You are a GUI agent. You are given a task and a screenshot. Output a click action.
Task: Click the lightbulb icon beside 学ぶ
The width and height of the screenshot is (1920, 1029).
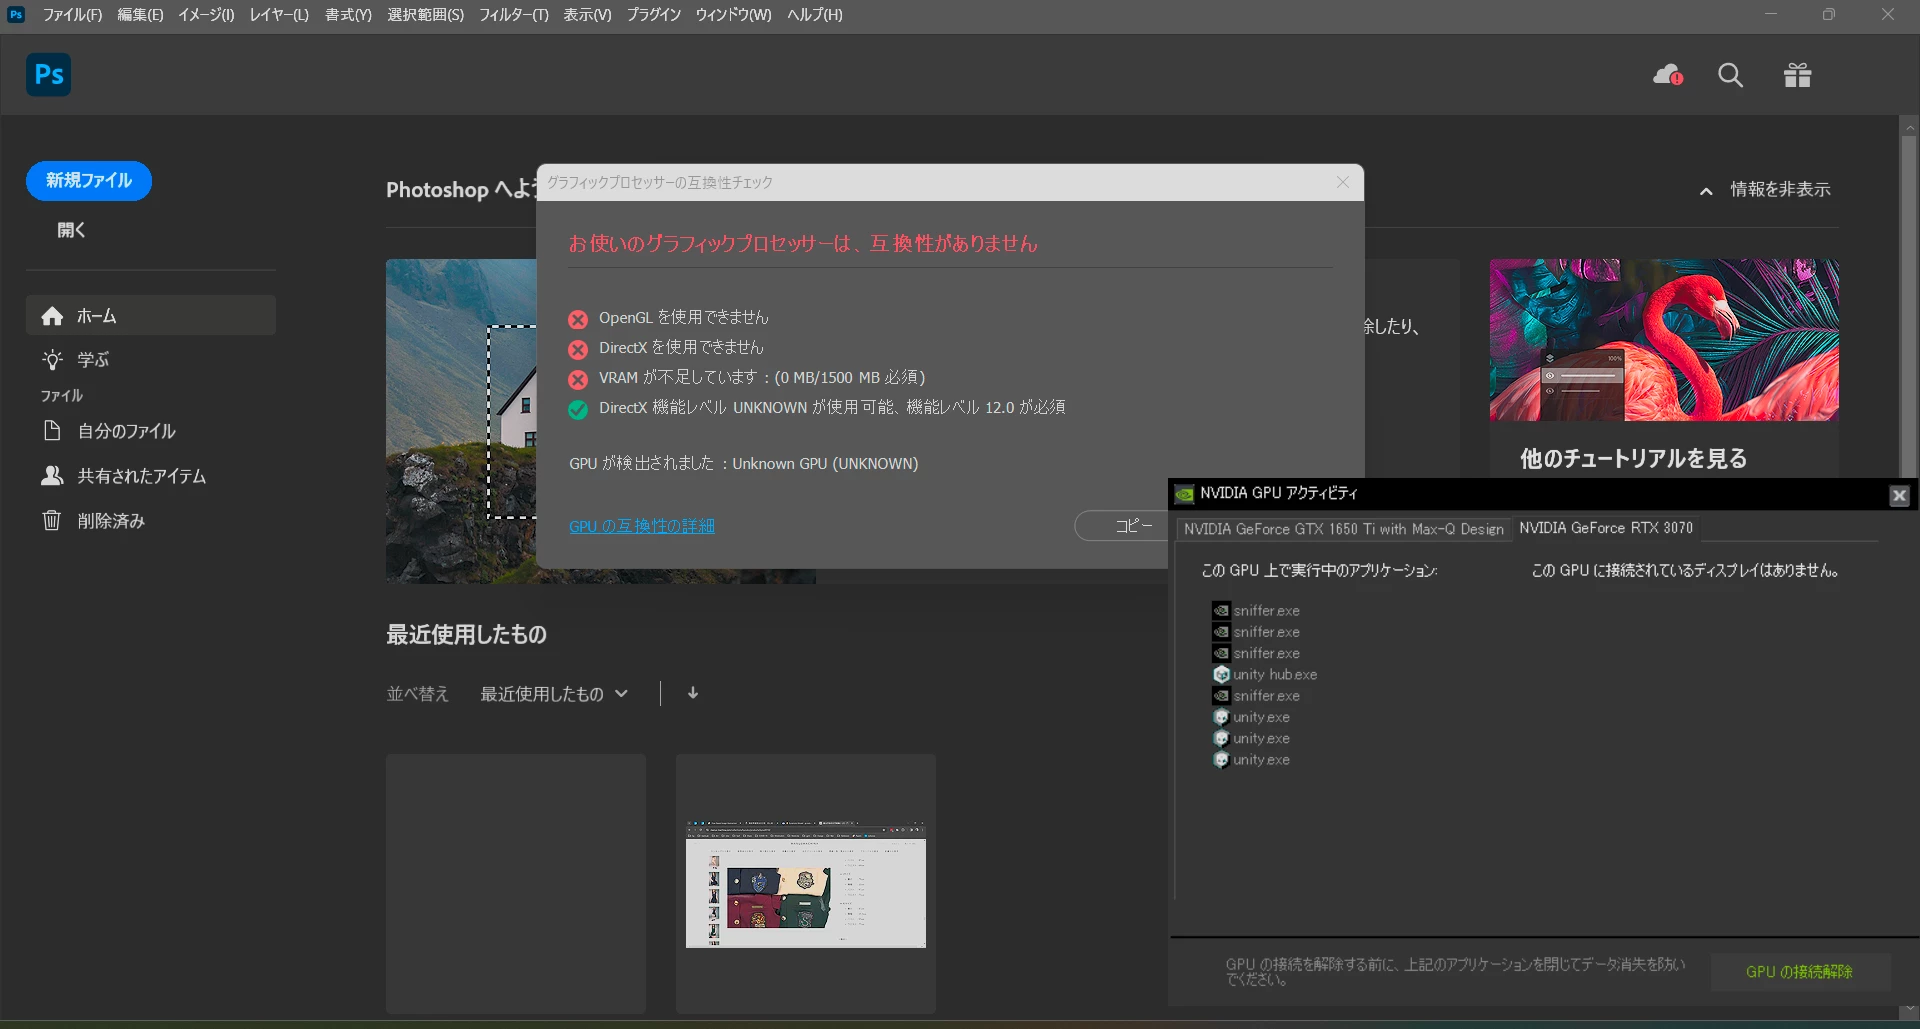pyautogui.click(x=52, y=359)
